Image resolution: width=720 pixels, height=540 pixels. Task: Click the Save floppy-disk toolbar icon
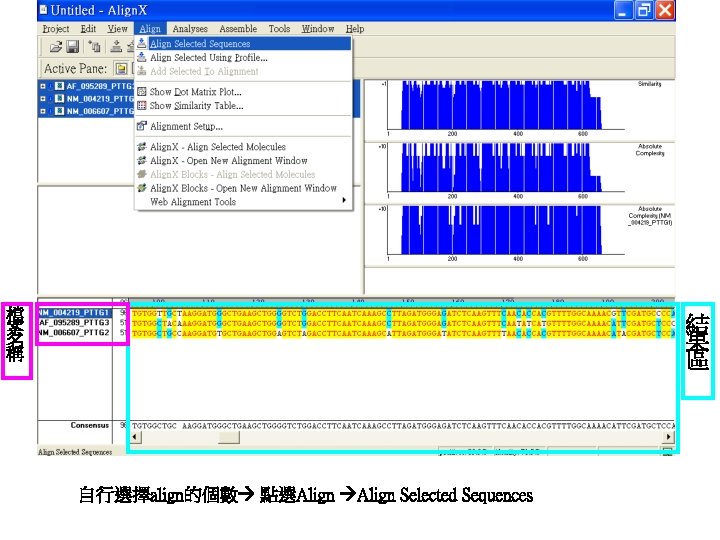click(x=73, y=46)
